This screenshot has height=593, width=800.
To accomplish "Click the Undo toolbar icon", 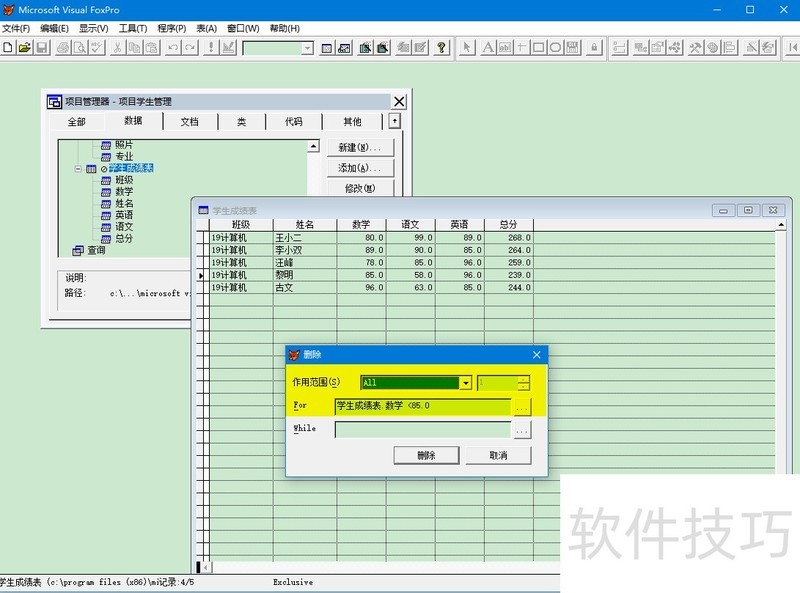I will tap(173, 47).
